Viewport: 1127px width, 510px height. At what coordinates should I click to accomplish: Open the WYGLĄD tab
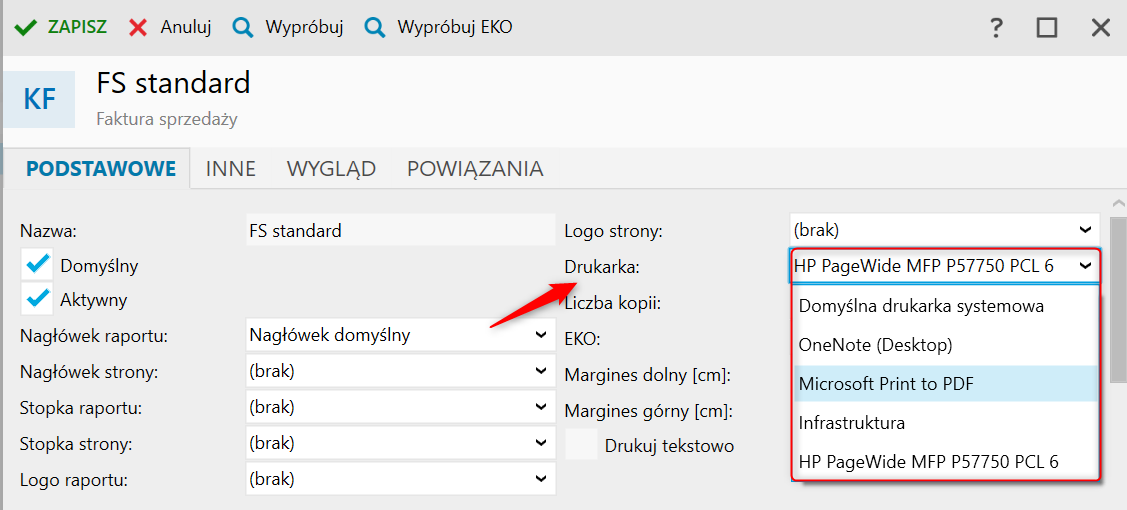click(x=331, y=169)
